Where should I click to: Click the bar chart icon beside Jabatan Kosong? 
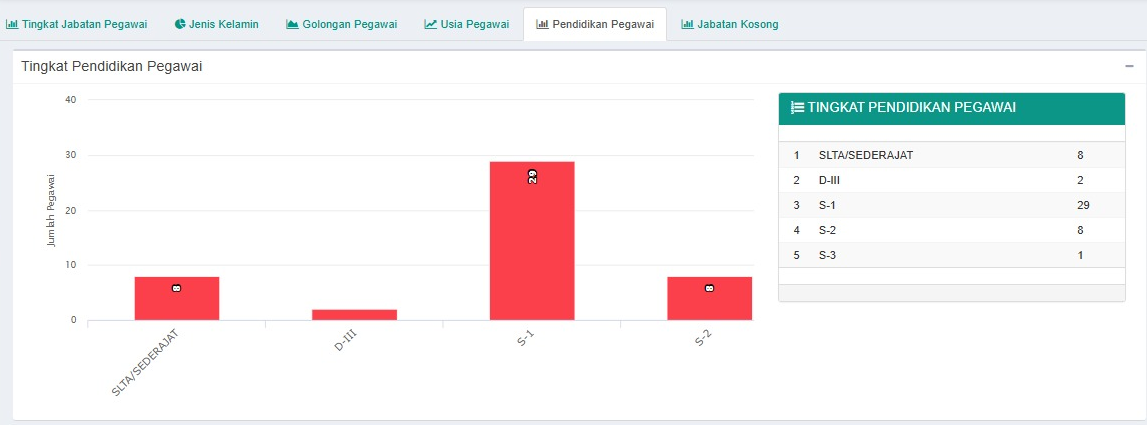[x=687, y=24]
